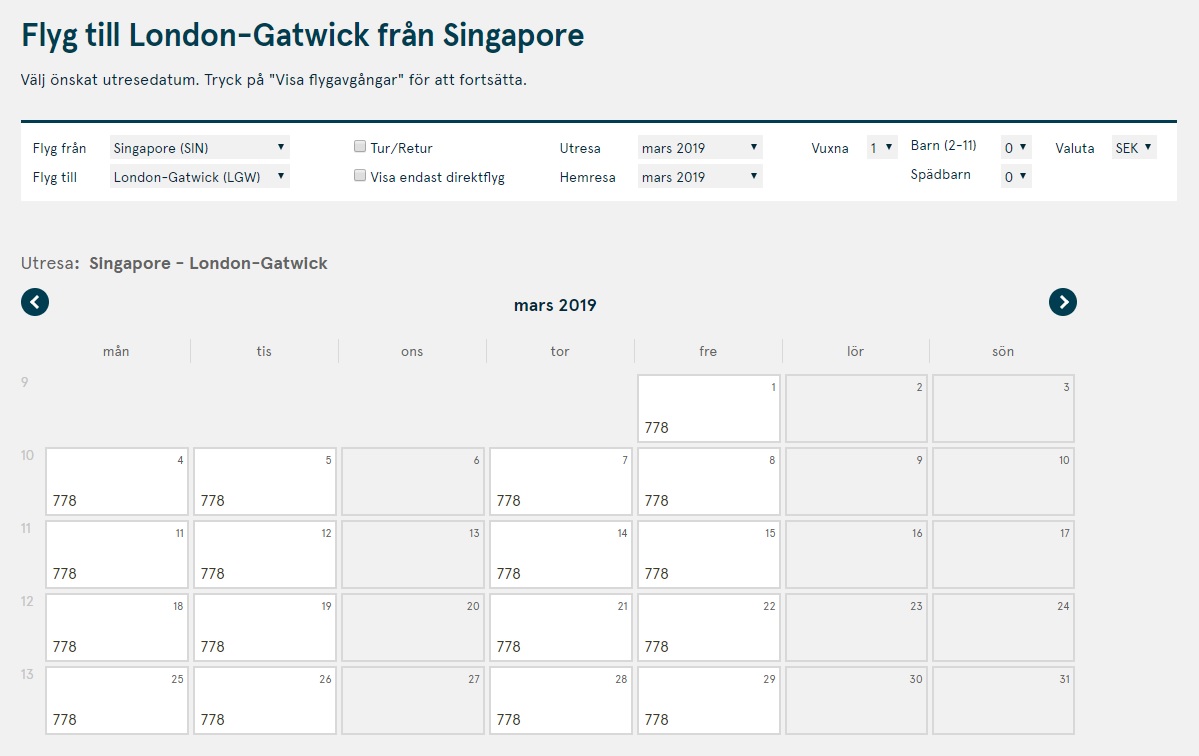This screenshot has width=1199, height=756.
Task: Click March 28 date cell
Action: click(x=561, y=700)
